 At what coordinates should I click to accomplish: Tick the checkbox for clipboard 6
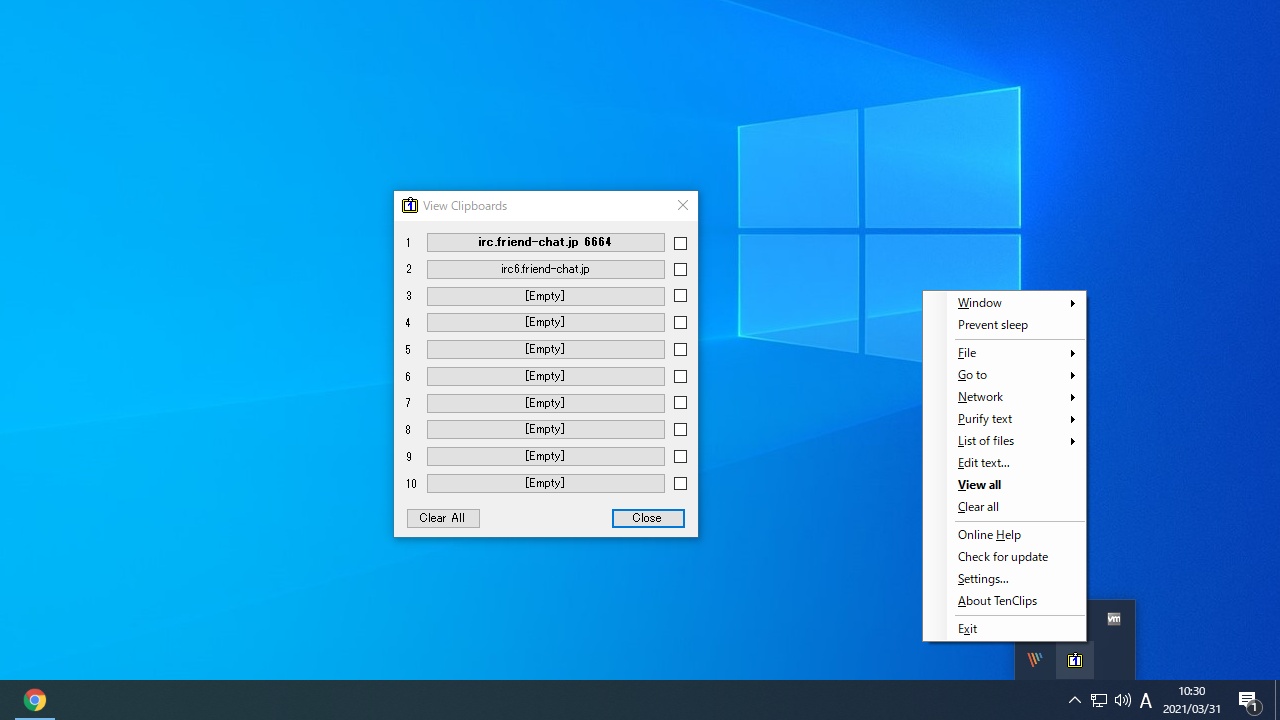pyautogui.click(x=680, y=377)
